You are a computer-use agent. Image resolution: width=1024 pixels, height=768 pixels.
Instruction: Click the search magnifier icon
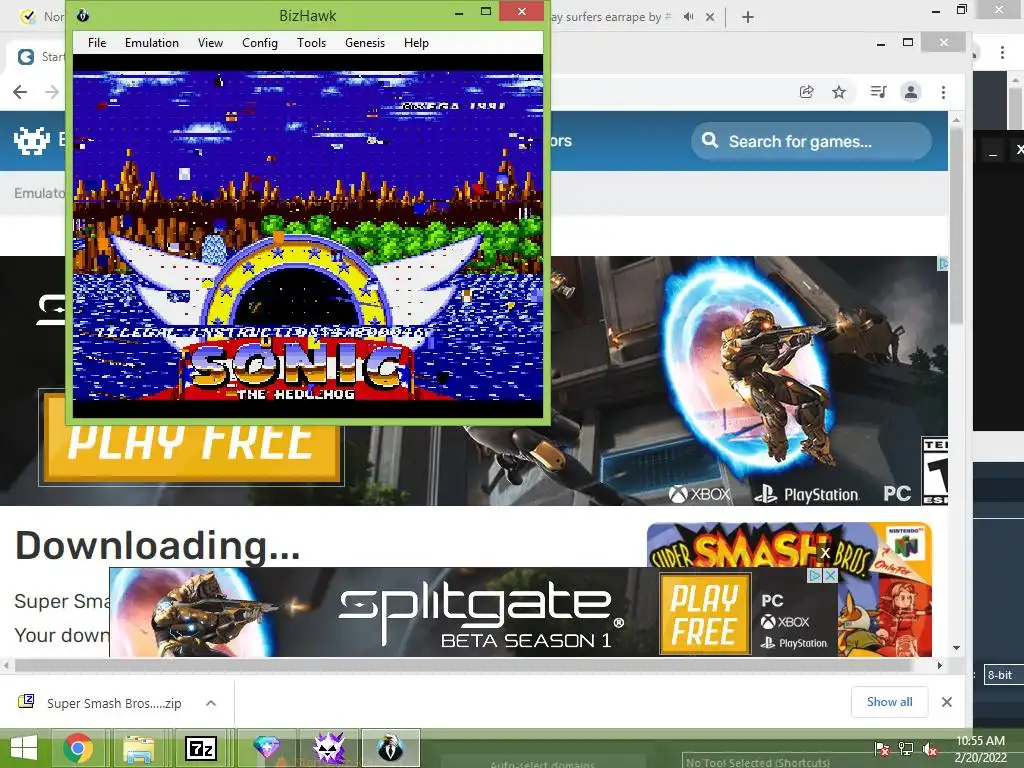click(710, 140)
